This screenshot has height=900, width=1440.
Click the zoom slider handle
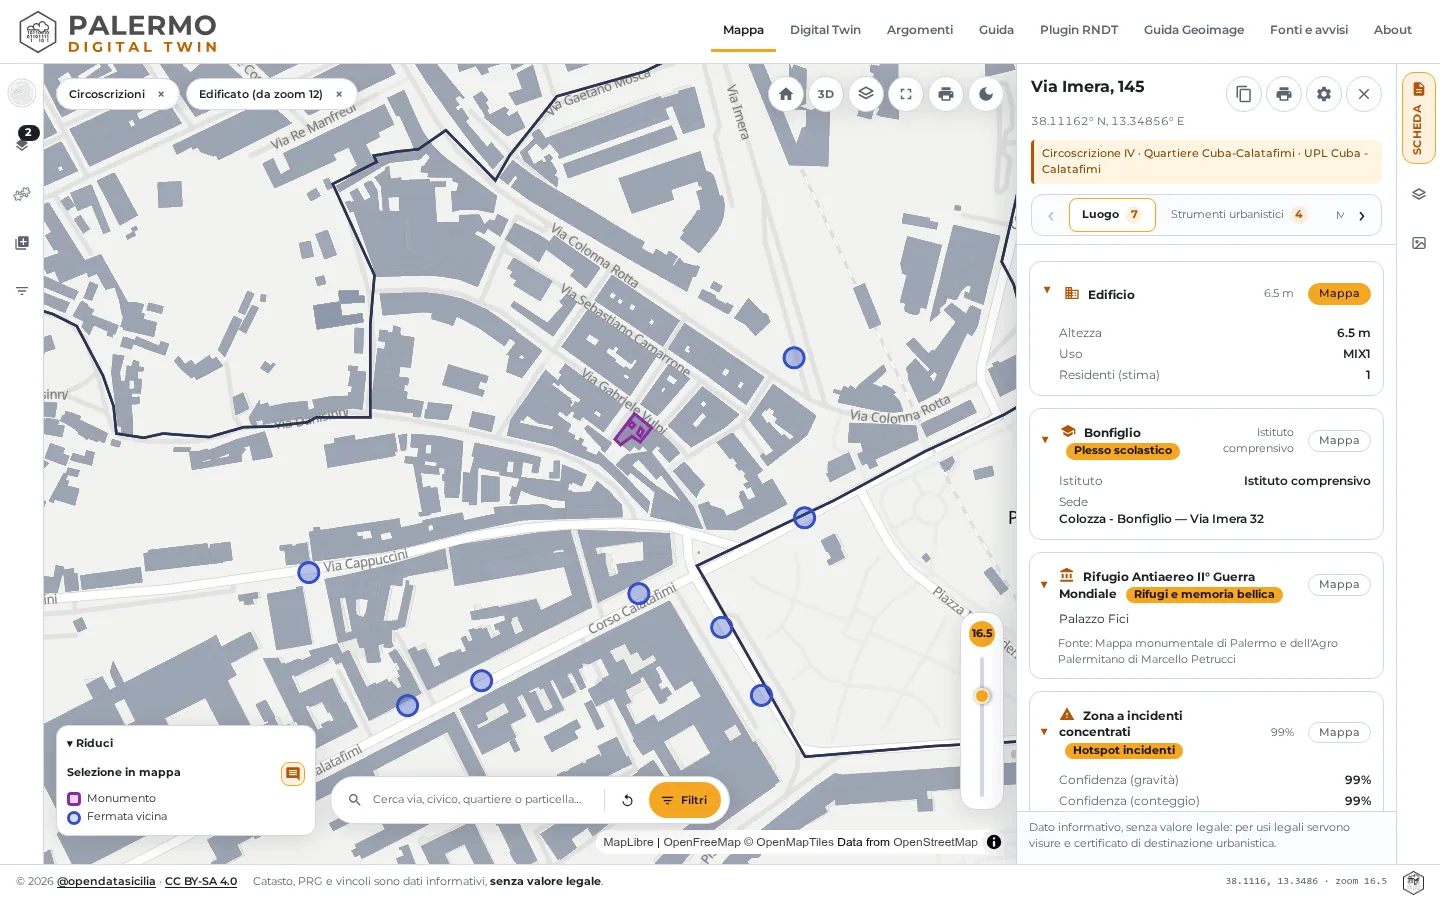coord(982,696)
